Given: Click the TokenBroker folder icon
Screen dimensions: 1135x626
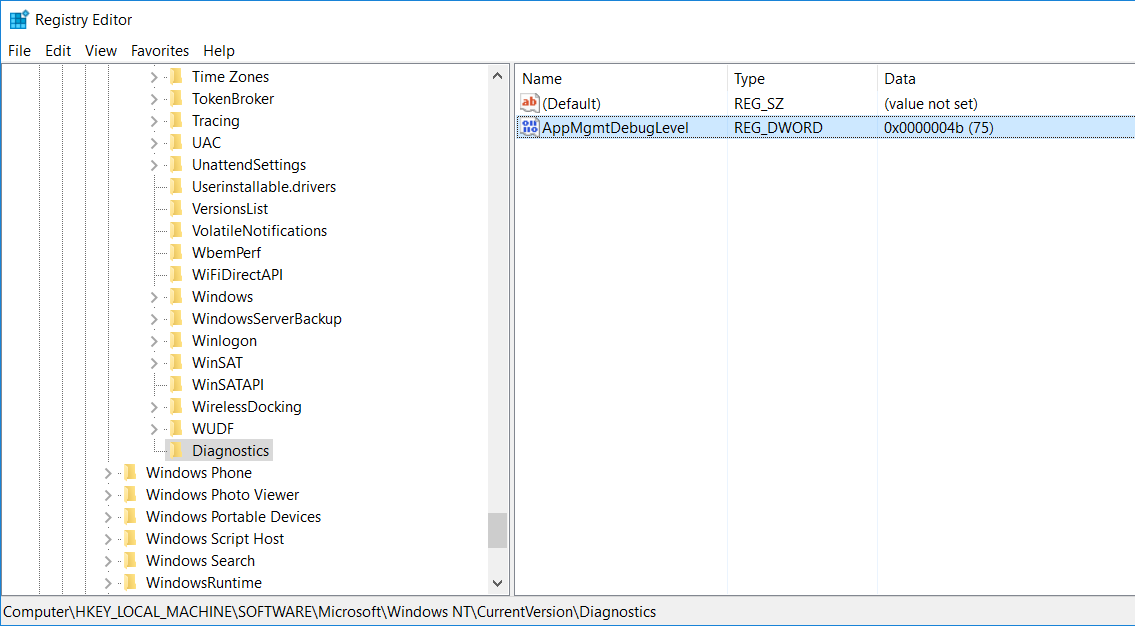Looking at the screenshot, I should (176, 99).
